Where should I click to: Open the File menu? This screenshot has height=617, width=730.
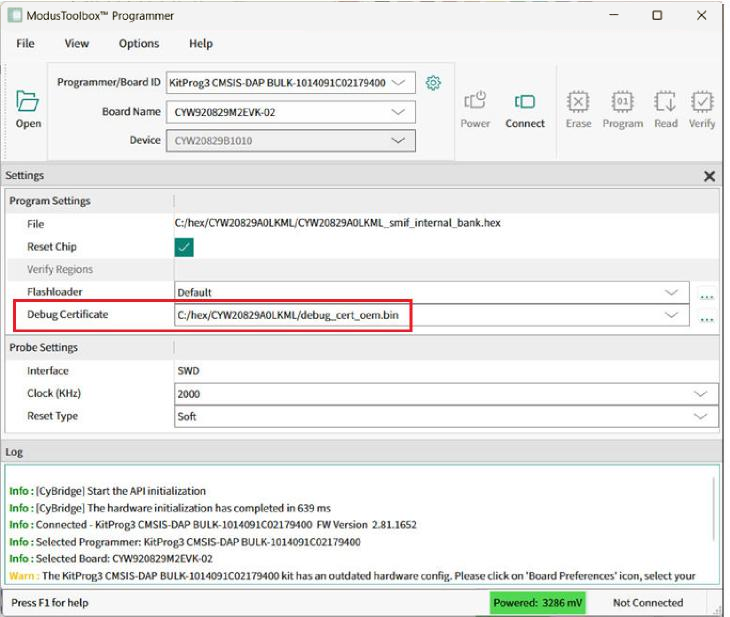coord(25,43)
